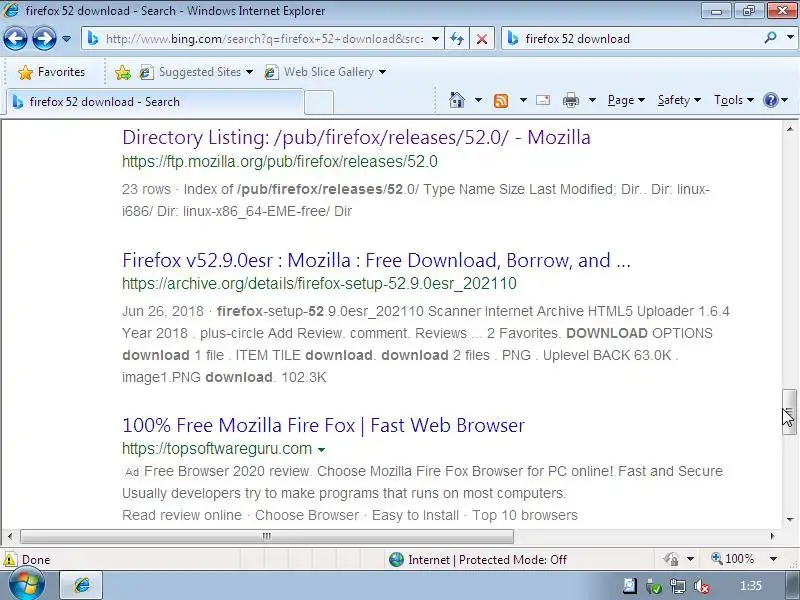Open the Page menu

[626, 100]
